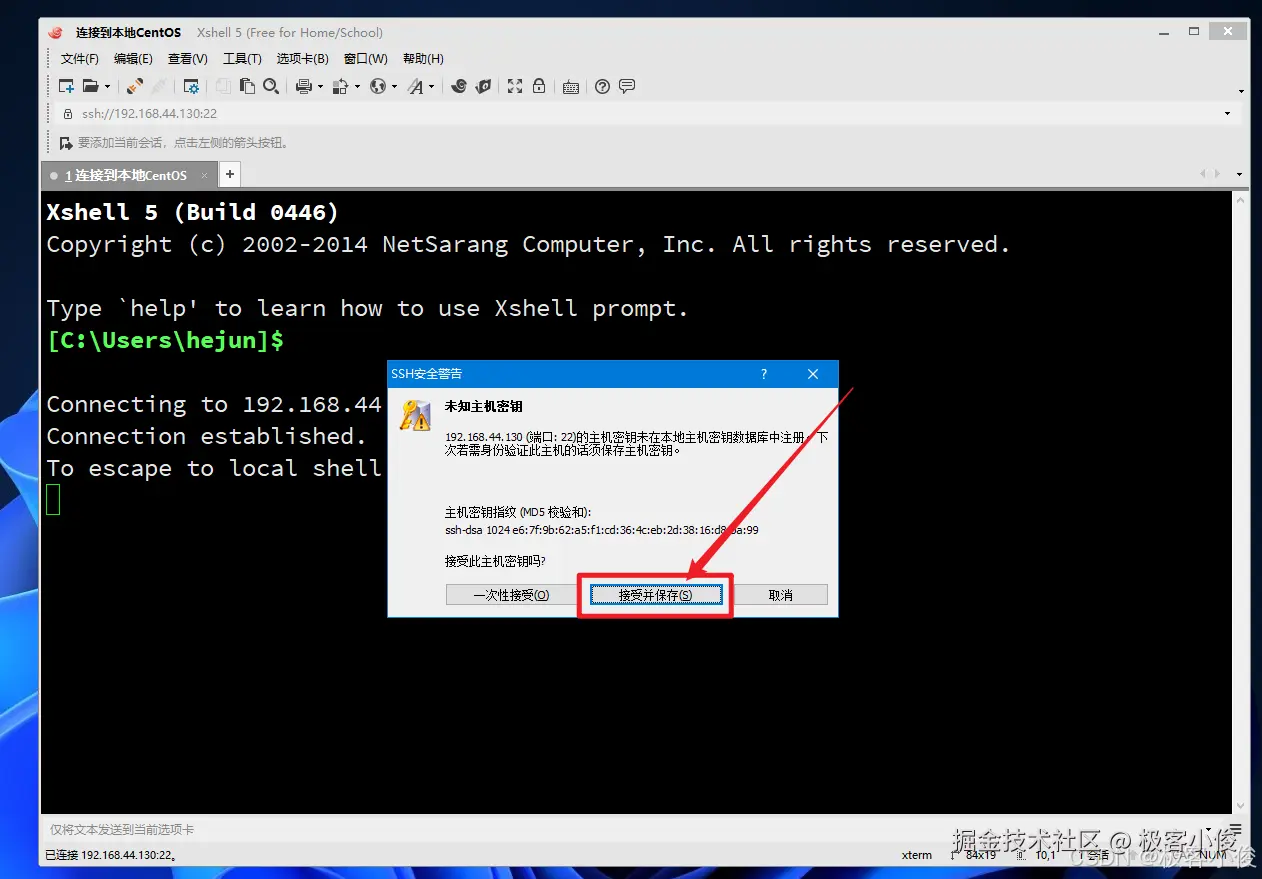The image size is (1262, 879).
Task: Open the 选项卡(B) menu
Action: (x=302, y=59)
